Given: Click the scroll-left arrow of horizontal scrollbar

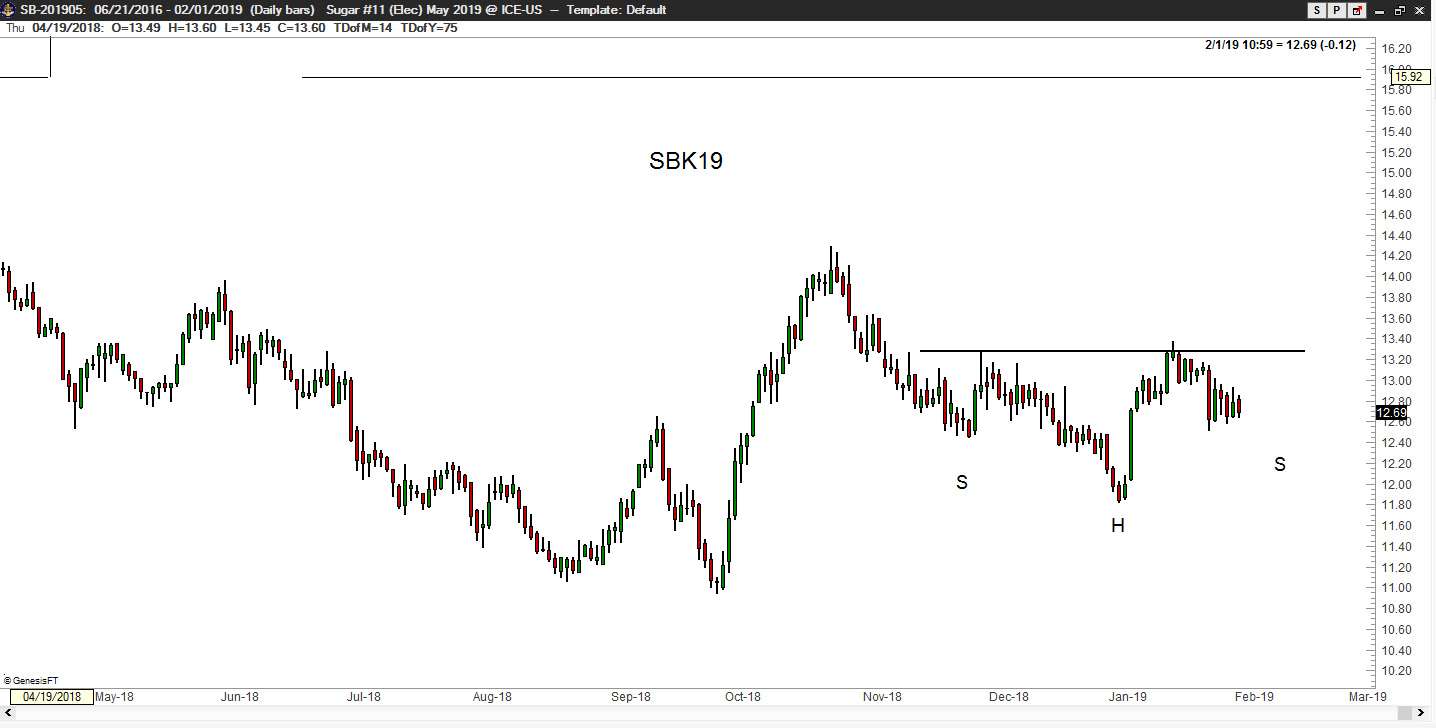Looking at the screenshot, I should 7,712.
